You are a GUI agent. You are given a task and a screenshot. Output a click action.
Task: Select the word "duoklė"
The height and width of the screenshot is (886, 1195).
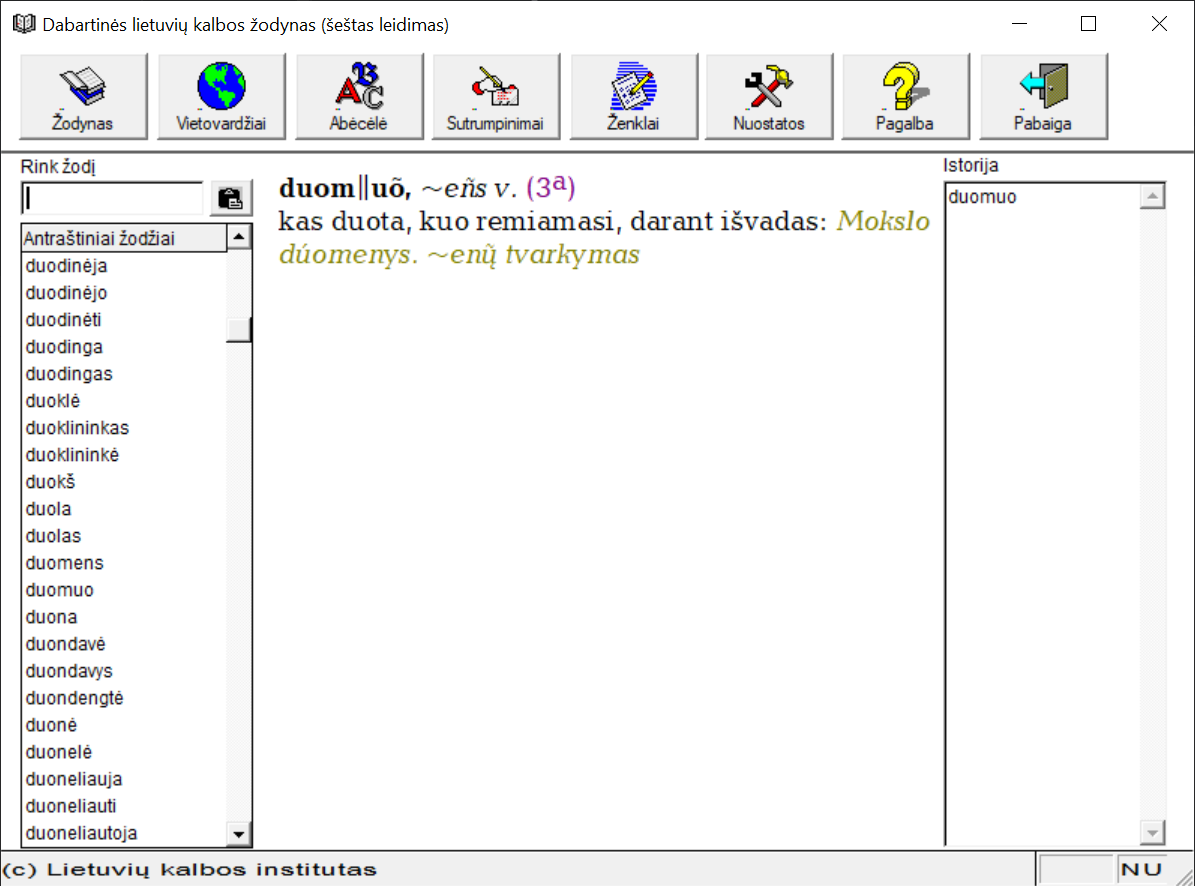53,401
